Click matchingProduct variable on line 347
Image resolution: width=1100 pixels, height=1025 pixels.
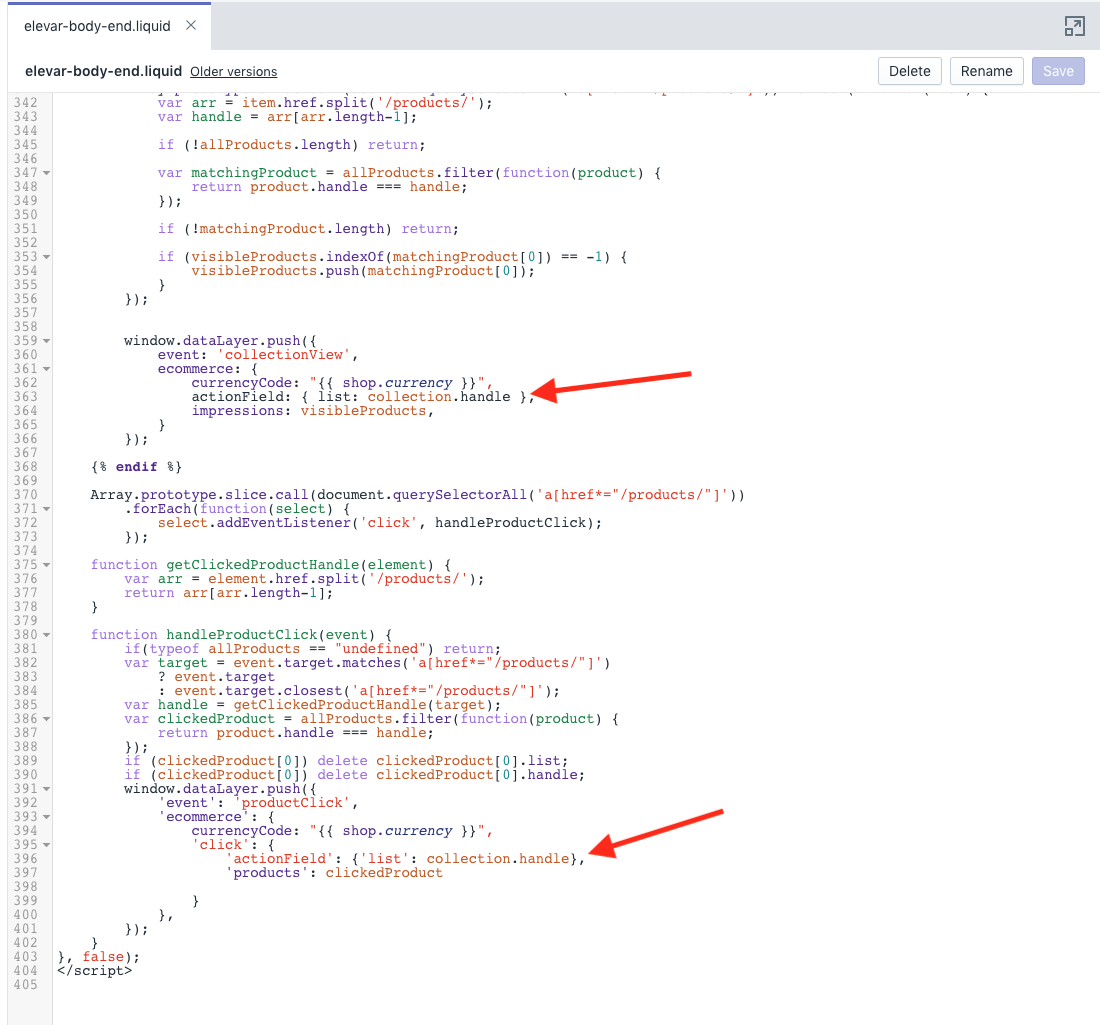[x=254, y=173]
